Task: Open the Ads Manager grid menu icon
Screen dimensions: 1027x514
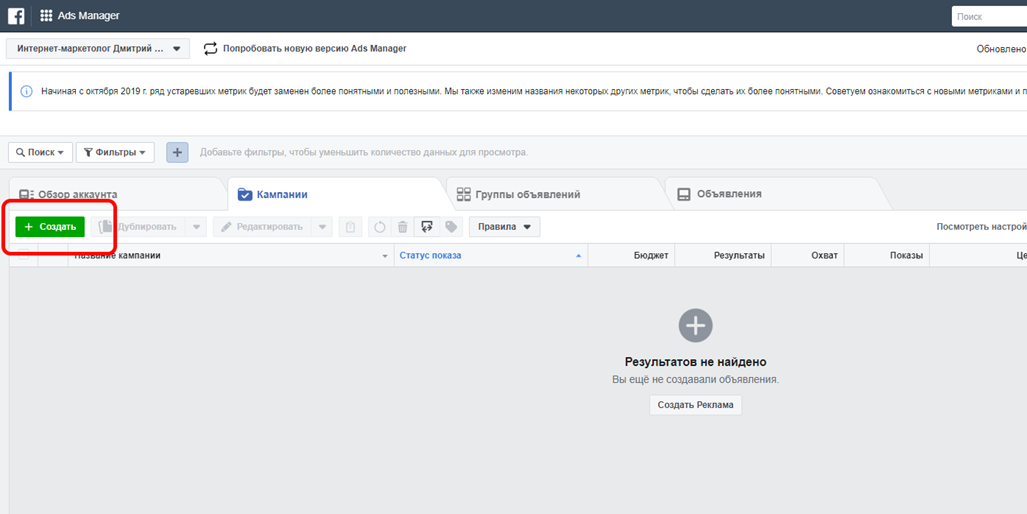Action: [46, 16]
